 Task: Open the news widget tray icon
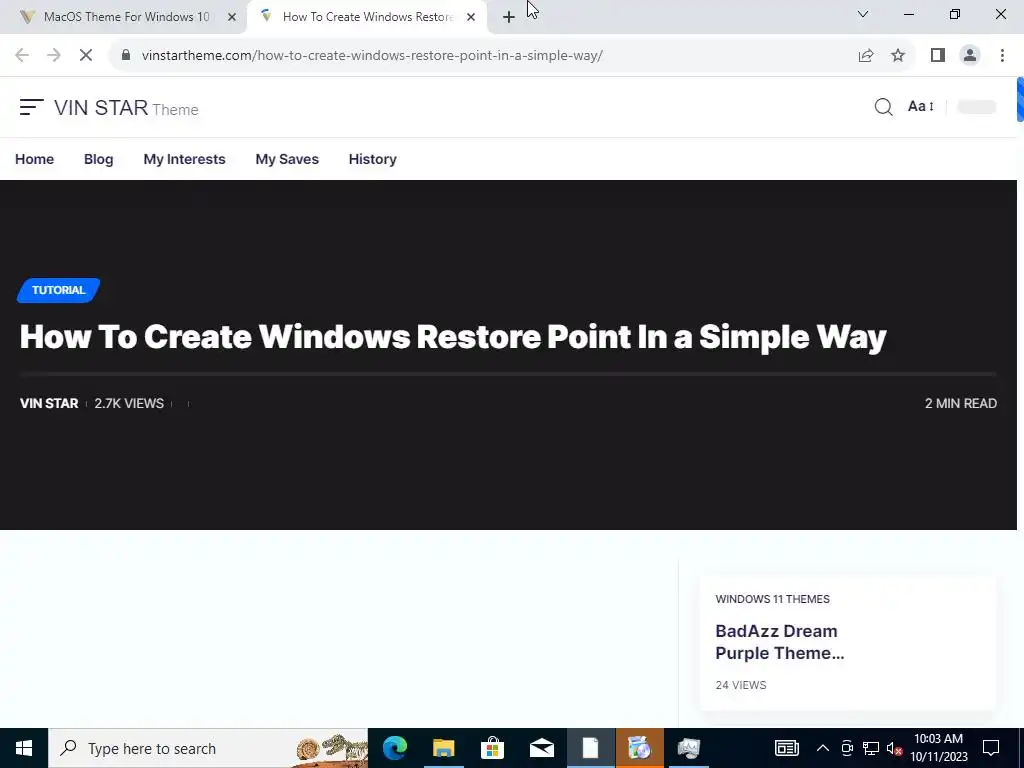pos(786,748)
